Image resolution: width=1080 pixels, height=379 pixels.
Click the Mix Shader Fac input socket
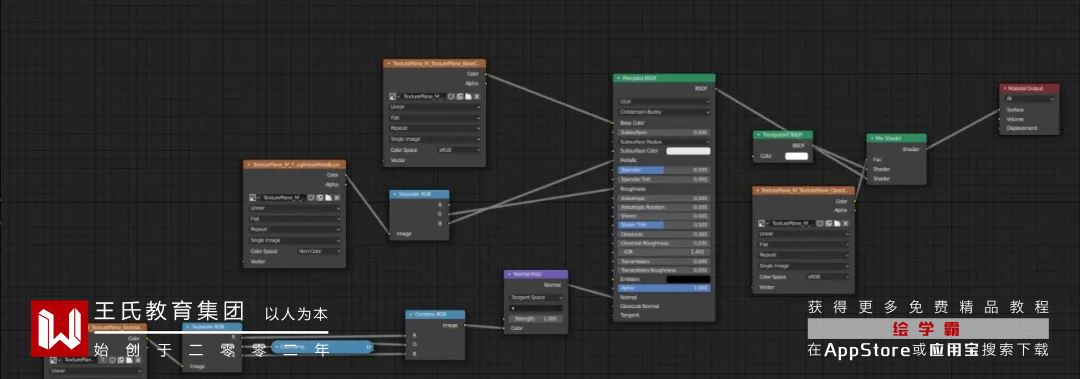(866, 159)
